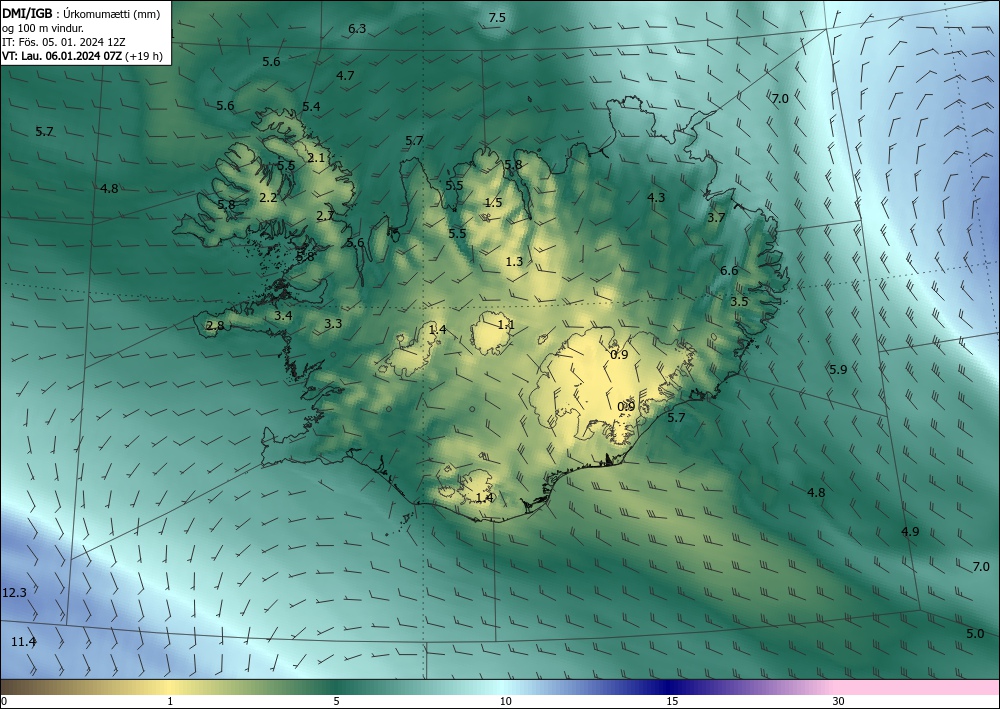This screenshot has width=1000, height=709.
Task: Click the 10 tick on the colour scale
Action: click(x=505, y=701)
